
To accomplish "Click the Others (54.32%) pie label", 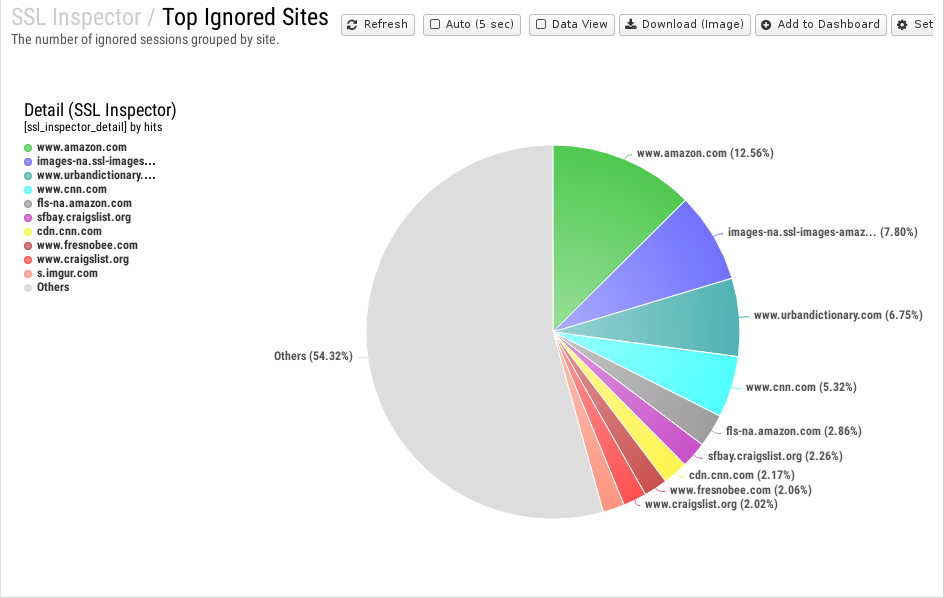I will click(313, 356).
